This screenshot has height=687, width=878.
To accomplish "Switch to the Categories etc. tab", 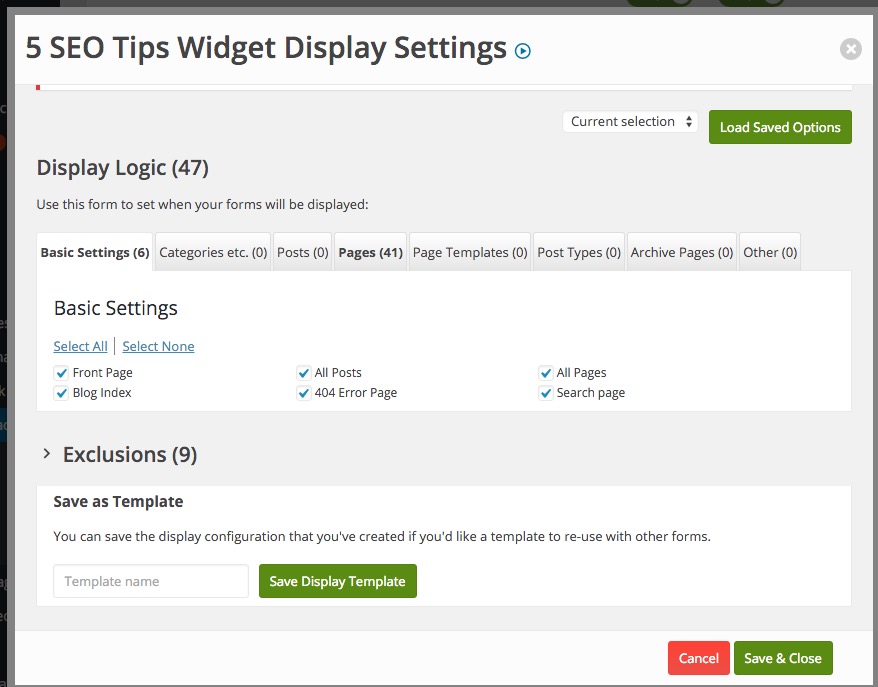I will pyautogui.click(x=213, y=253).
